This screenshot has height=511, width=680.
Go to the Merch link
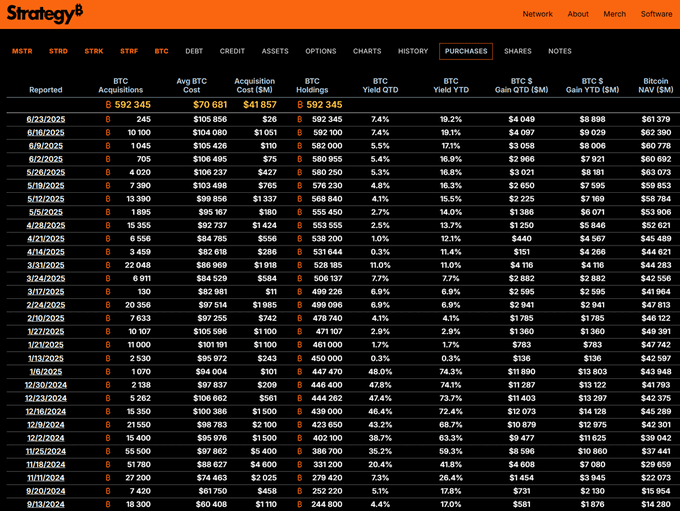(615, 14)
